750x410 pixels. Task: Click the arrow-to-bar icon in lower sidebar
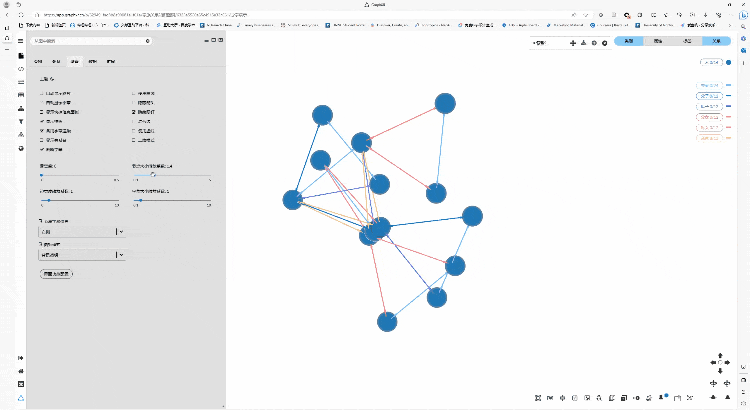21,358
